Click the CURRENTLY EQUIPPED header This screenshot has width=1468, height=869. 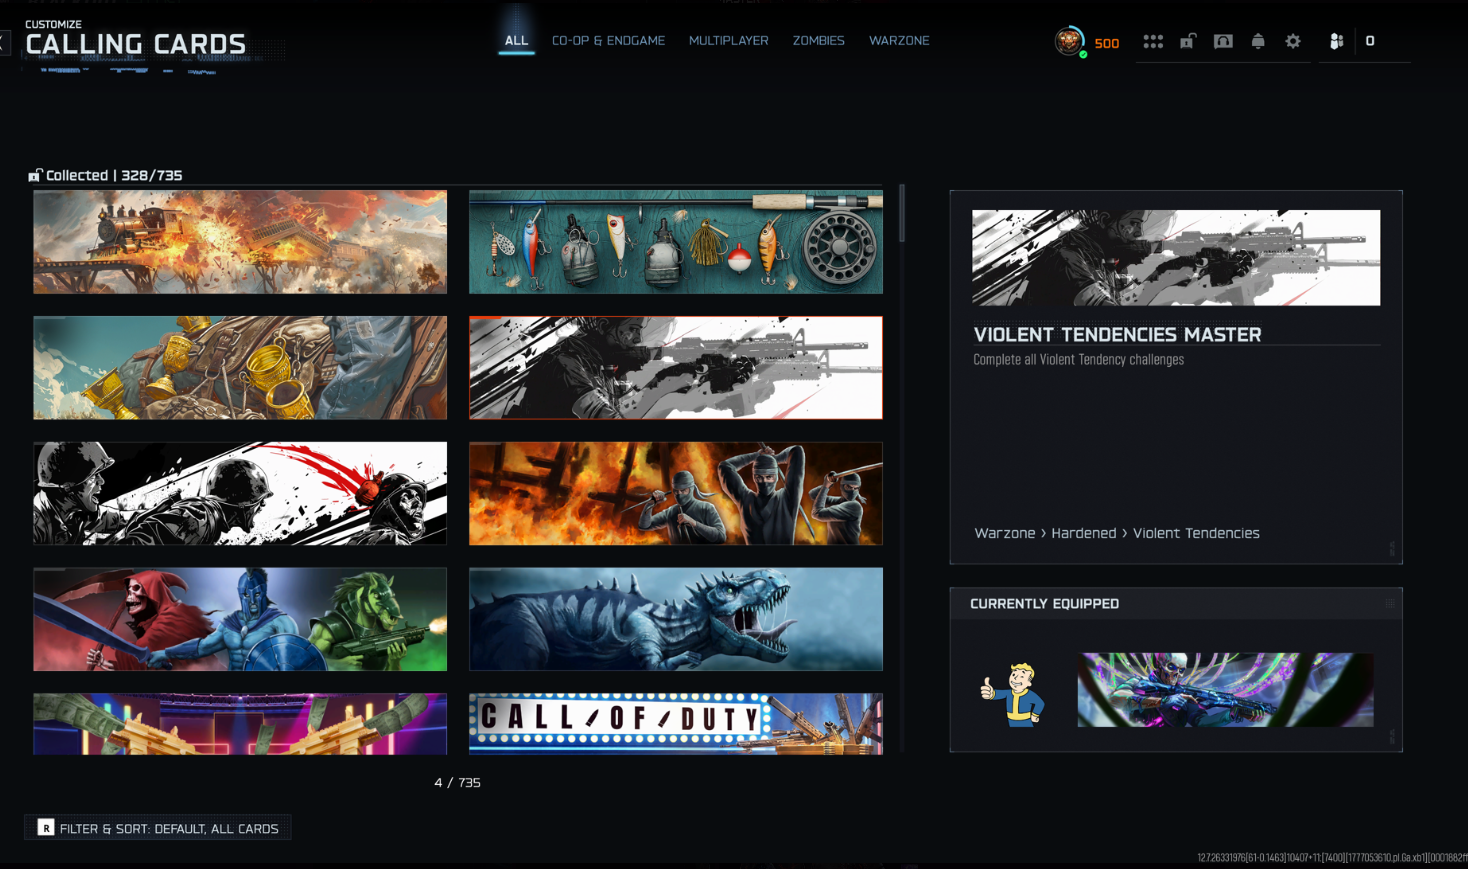[x=1044, y=603]
